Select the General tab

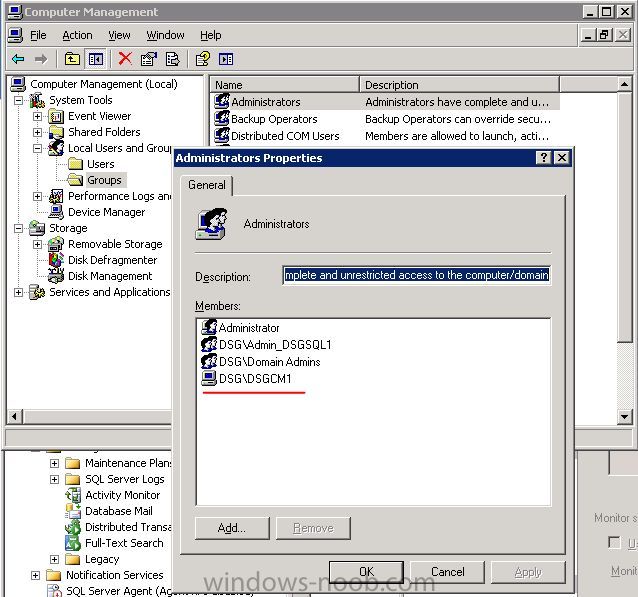coord(207,185)
